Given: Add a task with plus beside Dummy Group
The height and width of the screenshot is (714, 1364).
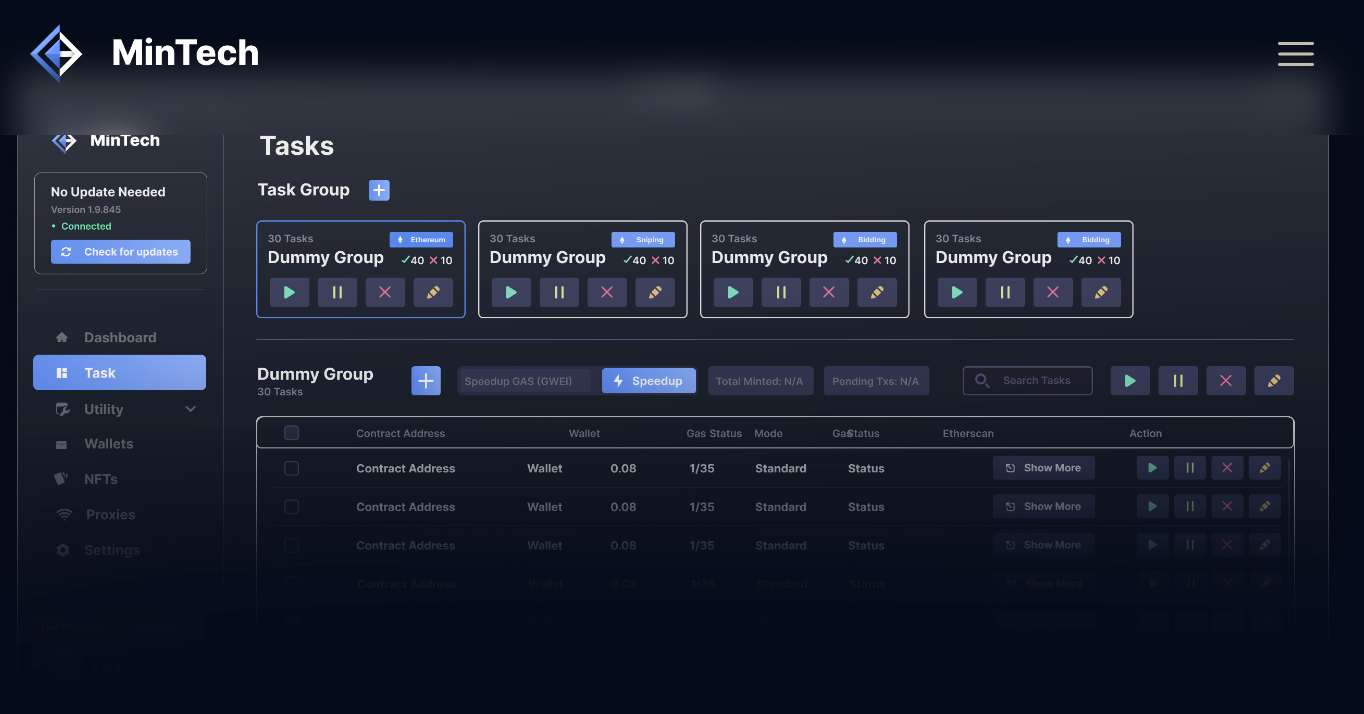Looking at the screenshot, I should [x=426, y=381].
